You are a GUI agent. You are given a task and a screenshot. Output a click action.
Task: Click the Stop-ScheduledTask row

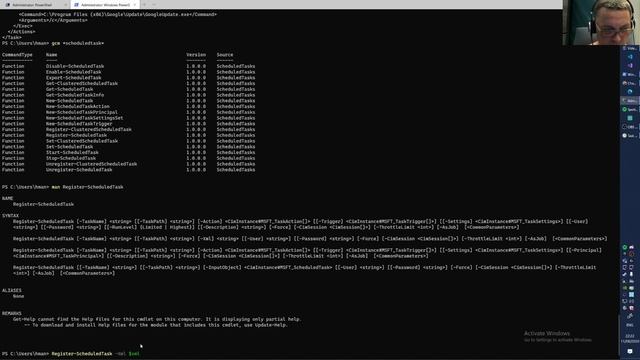pyautogui.click(x=128, y=158)
